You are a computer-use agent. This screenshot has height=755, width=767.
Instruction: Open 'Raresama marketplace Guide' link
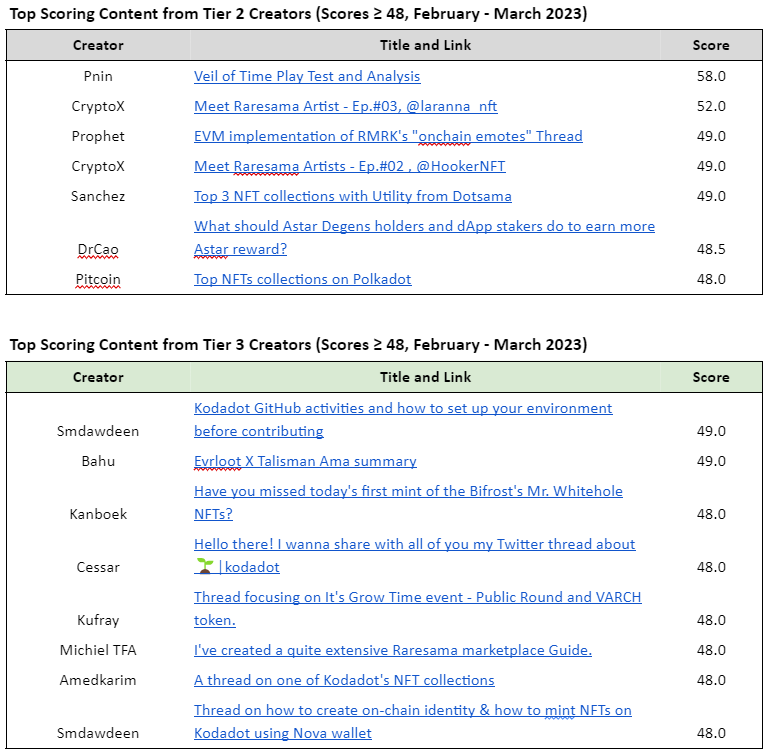tap(392, 650)
